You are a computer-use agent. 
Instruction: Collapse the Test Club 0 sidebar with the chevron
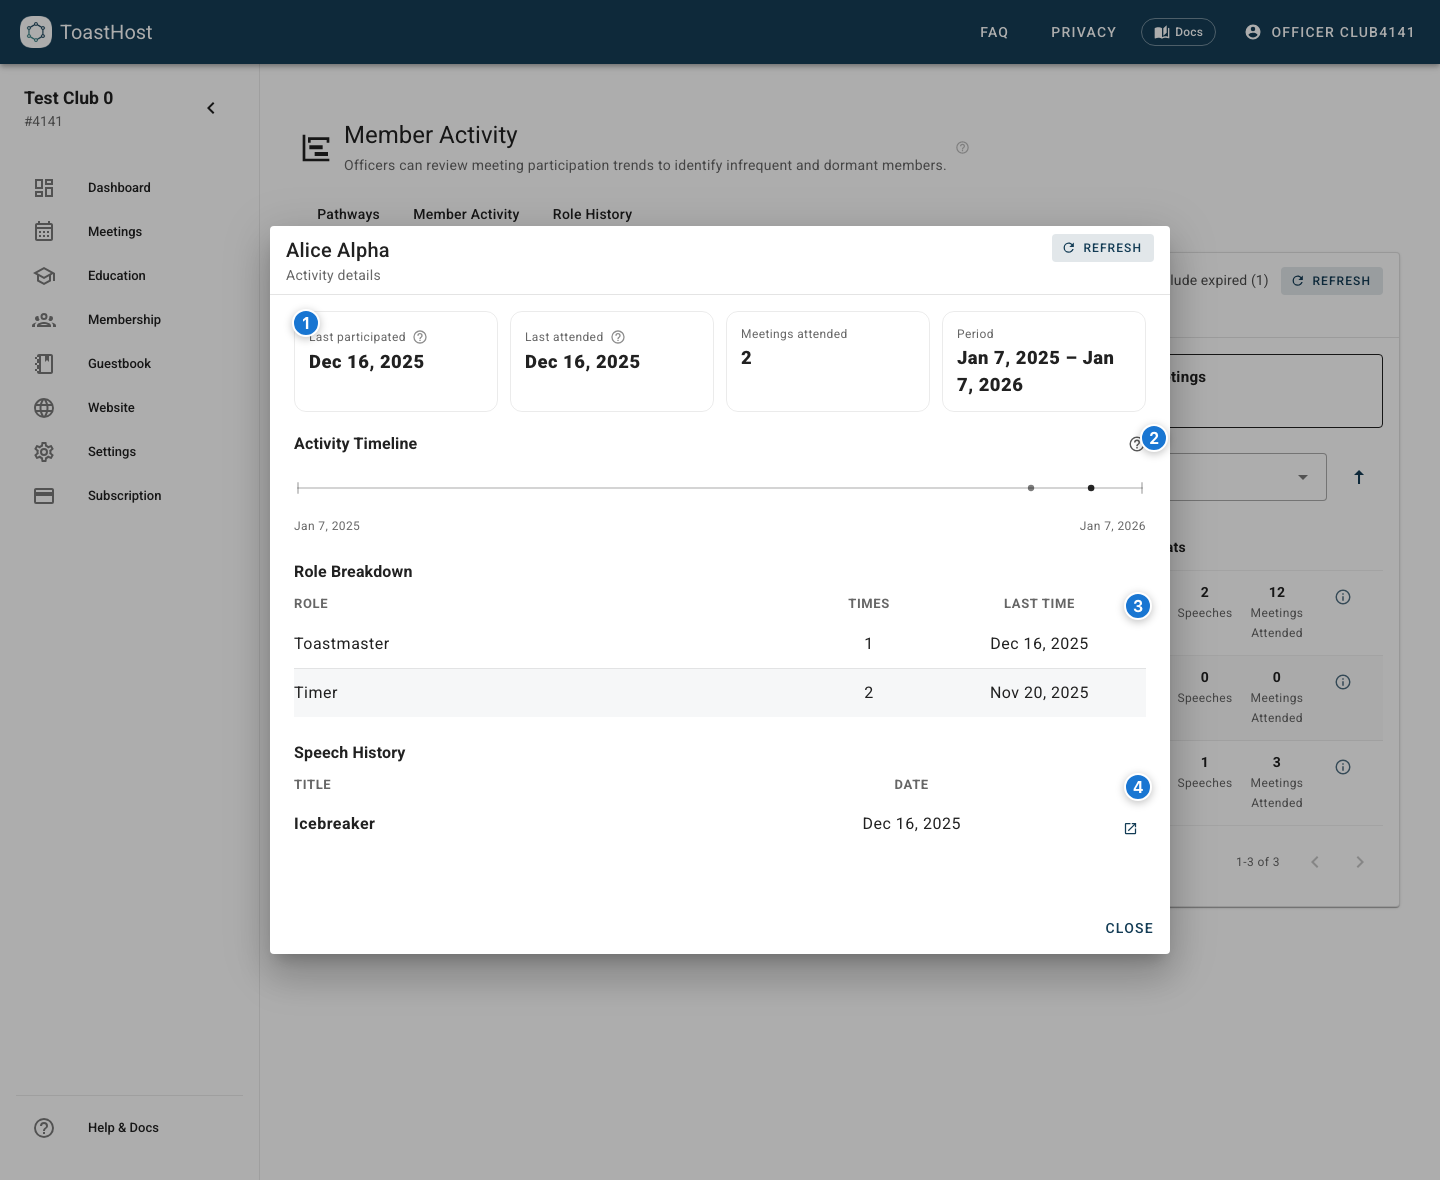point(211,107)
